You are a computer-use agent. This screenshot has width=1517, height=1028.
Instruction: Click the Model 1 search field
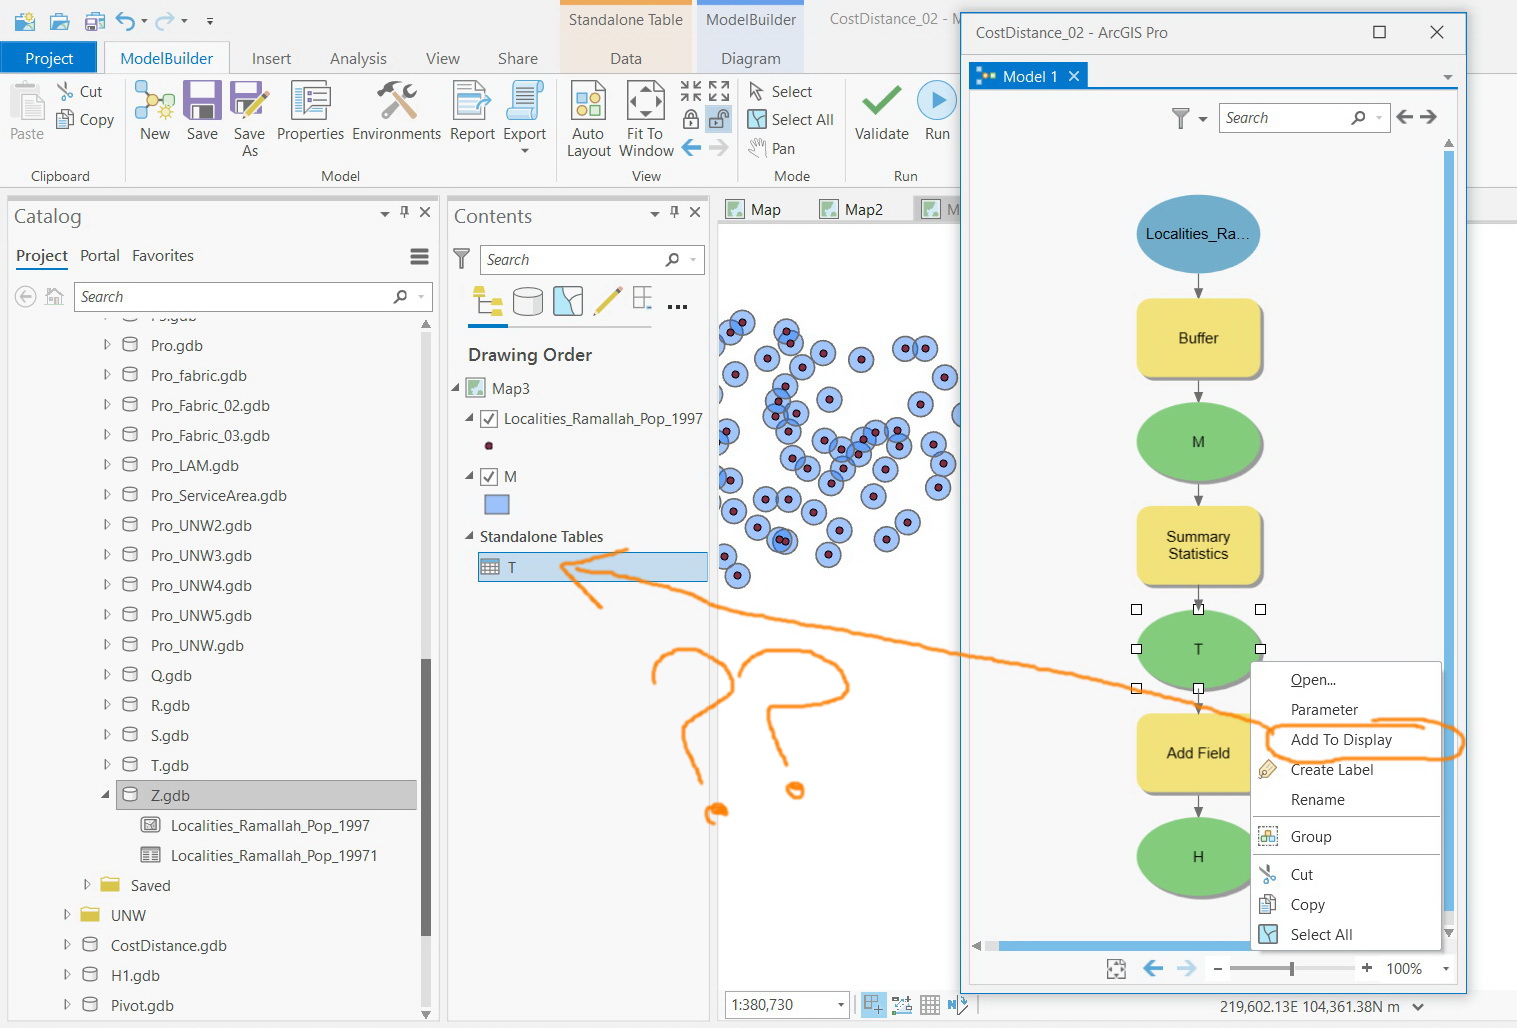(1304, 118)
